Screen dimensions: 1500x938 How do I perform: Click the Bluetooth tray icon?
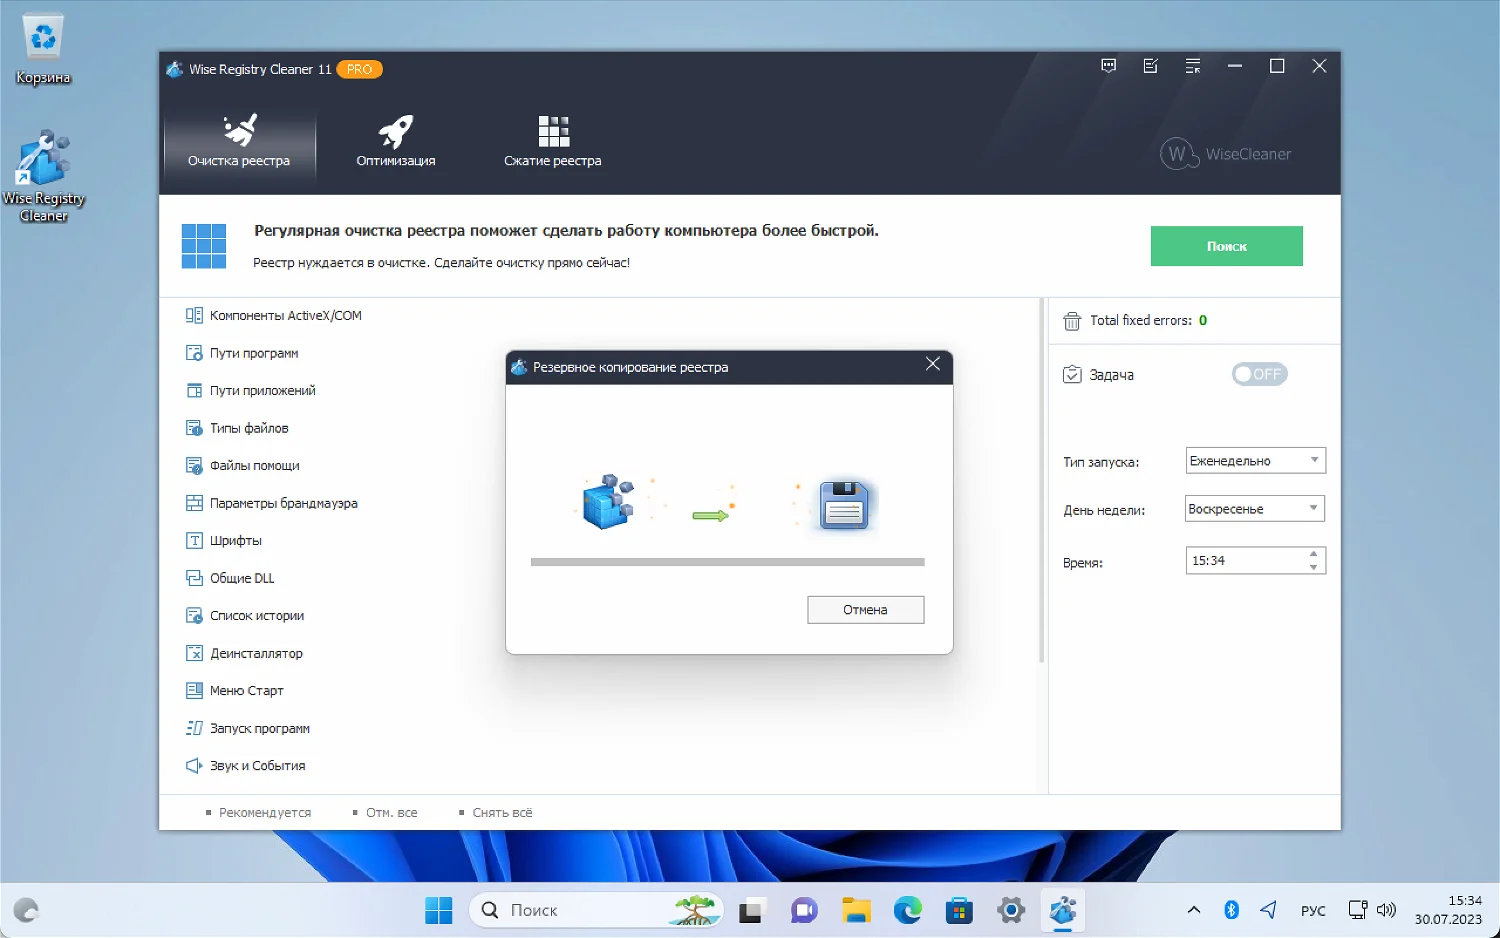pos(1232,910)
